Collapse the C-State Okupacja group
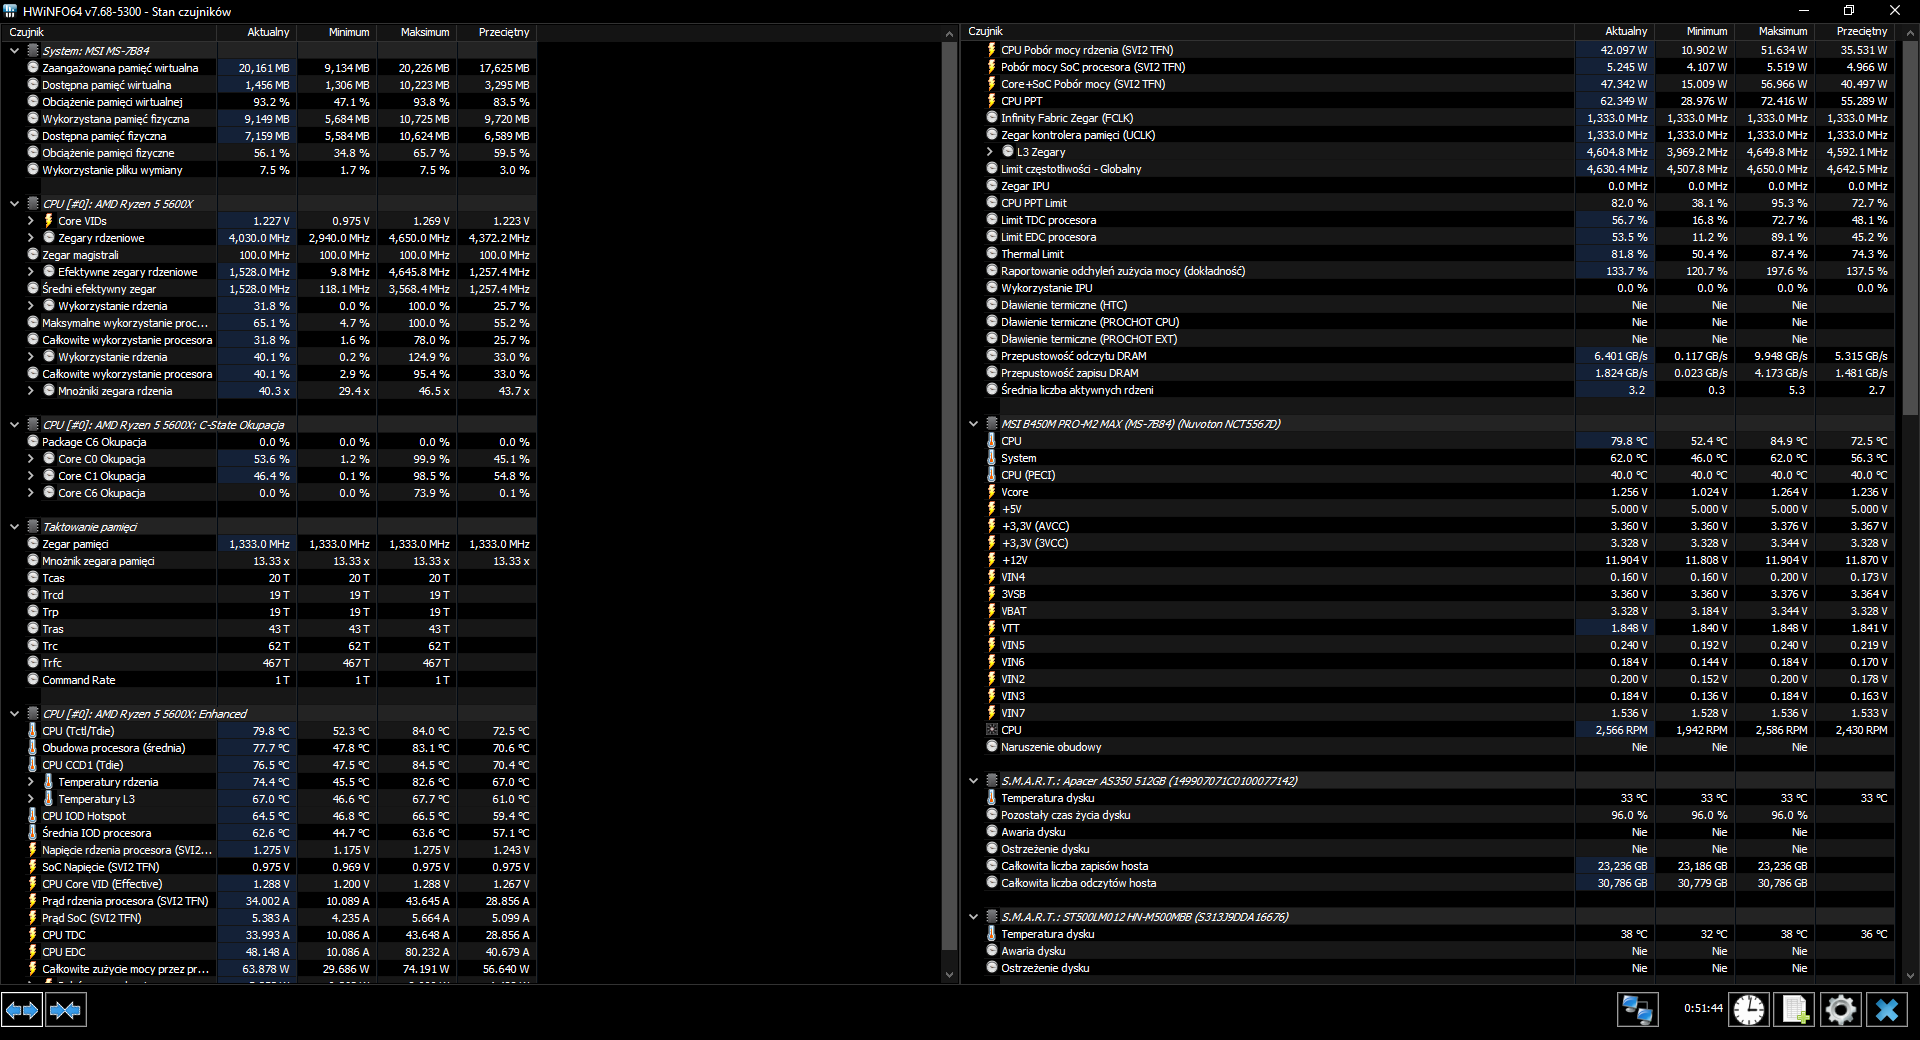Viewport: 1920px width, 1040px height. click(14, 425)
